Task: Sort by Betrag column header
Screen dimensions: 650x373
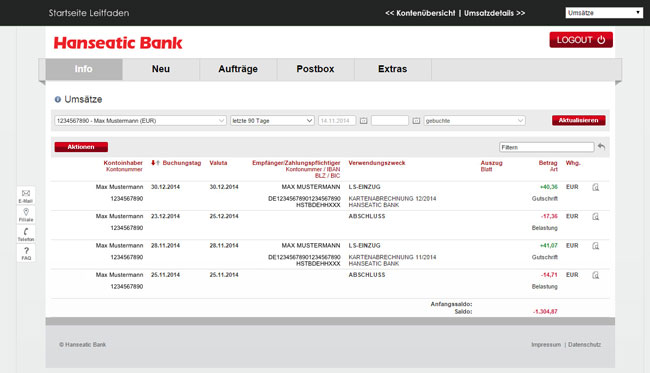Action: 548,163
